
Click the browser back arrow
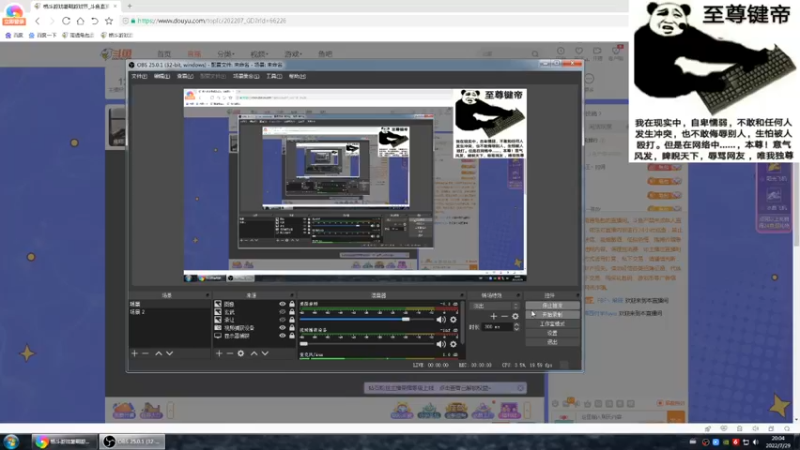tap(37, 21)
